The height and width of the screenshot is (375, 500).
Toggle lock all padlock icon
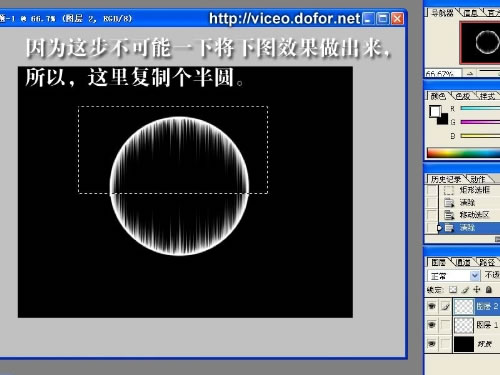tap(489, 290)
